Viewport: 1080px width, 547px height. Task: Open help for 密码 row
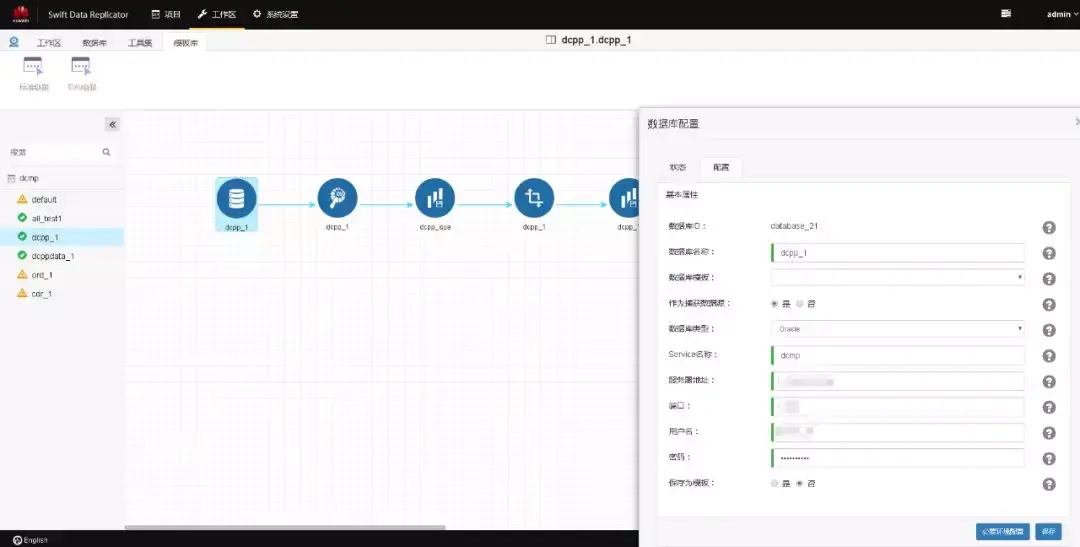point(1049,459)
